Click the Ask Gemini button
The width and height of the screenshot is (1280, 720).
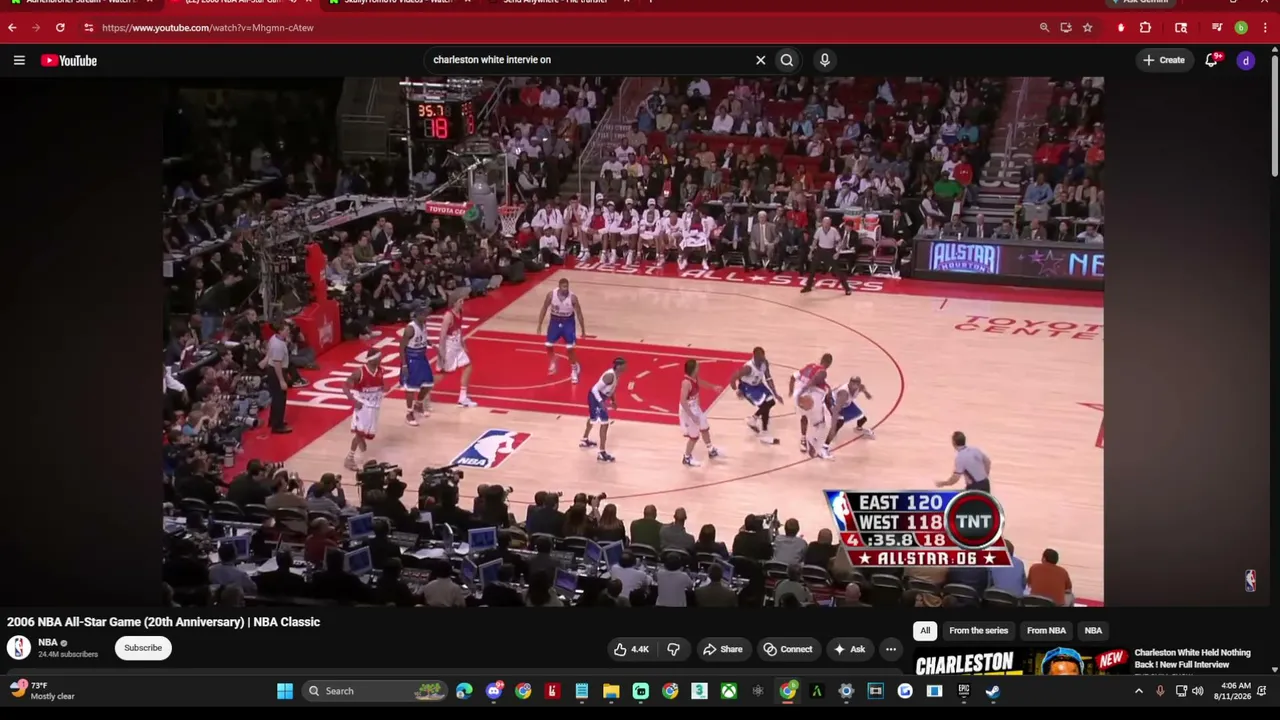coord(1142,3)
